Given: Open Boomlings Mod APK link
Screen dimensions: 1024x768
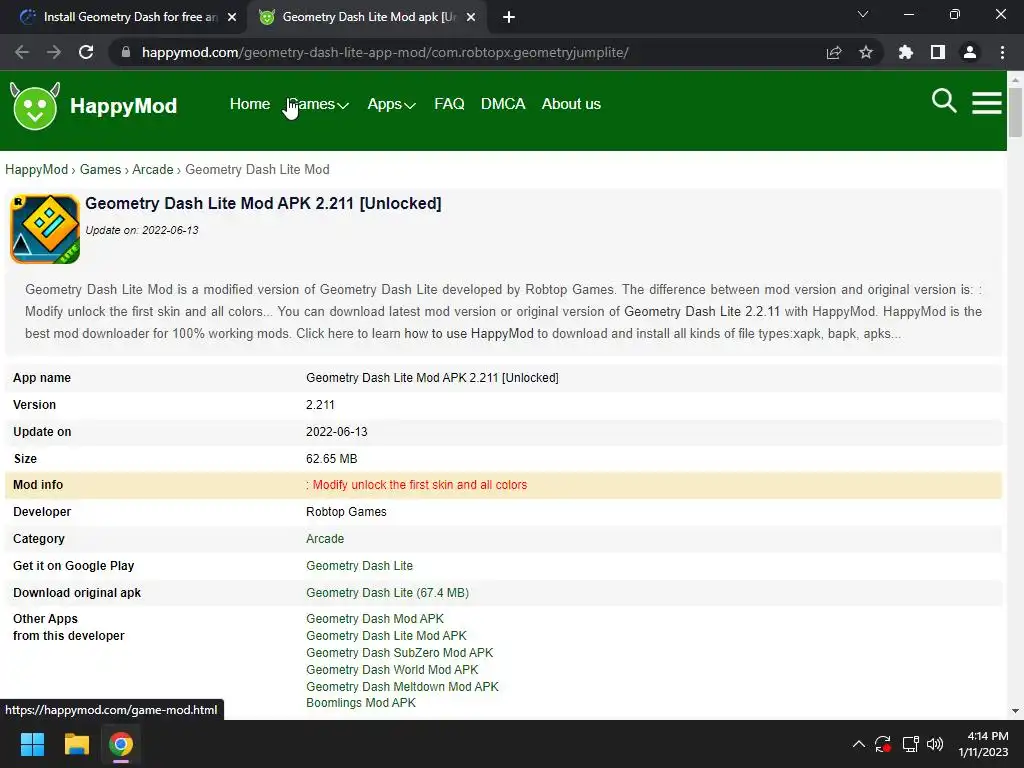Looking at the screenshot, I should tap(360, 703).
